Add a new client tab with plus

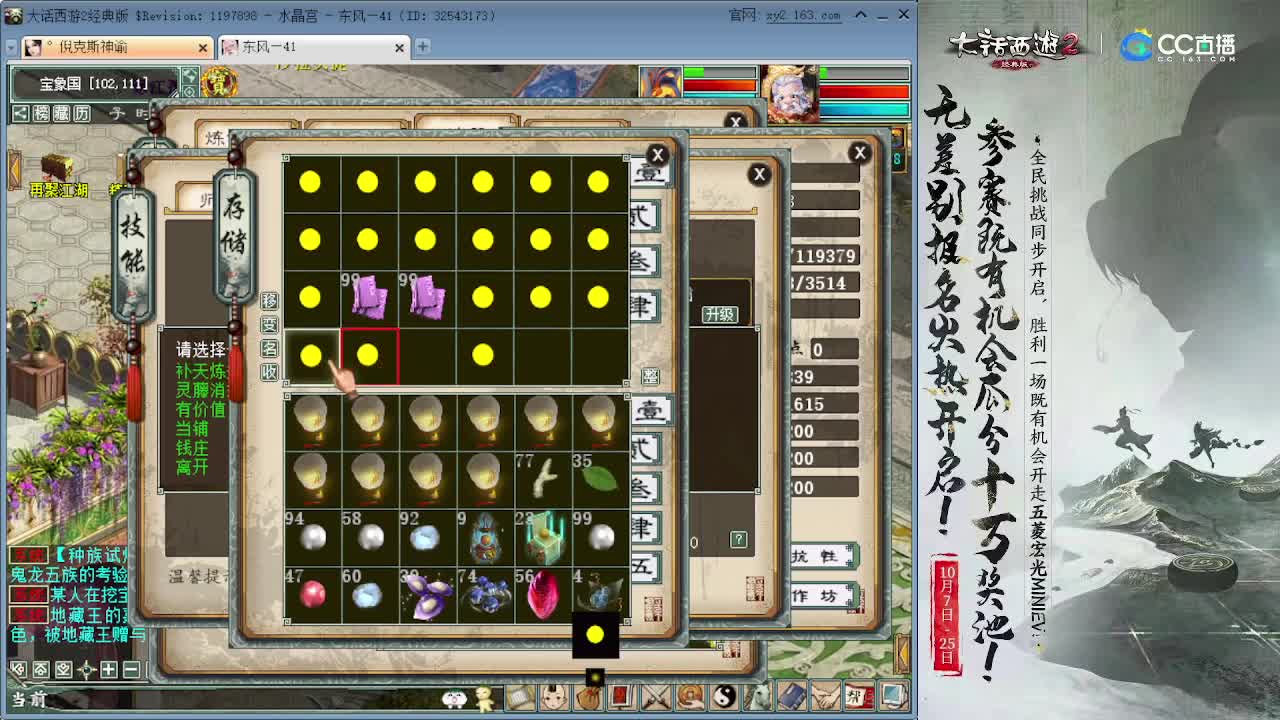pyautogui.click(x=422, y=47)
